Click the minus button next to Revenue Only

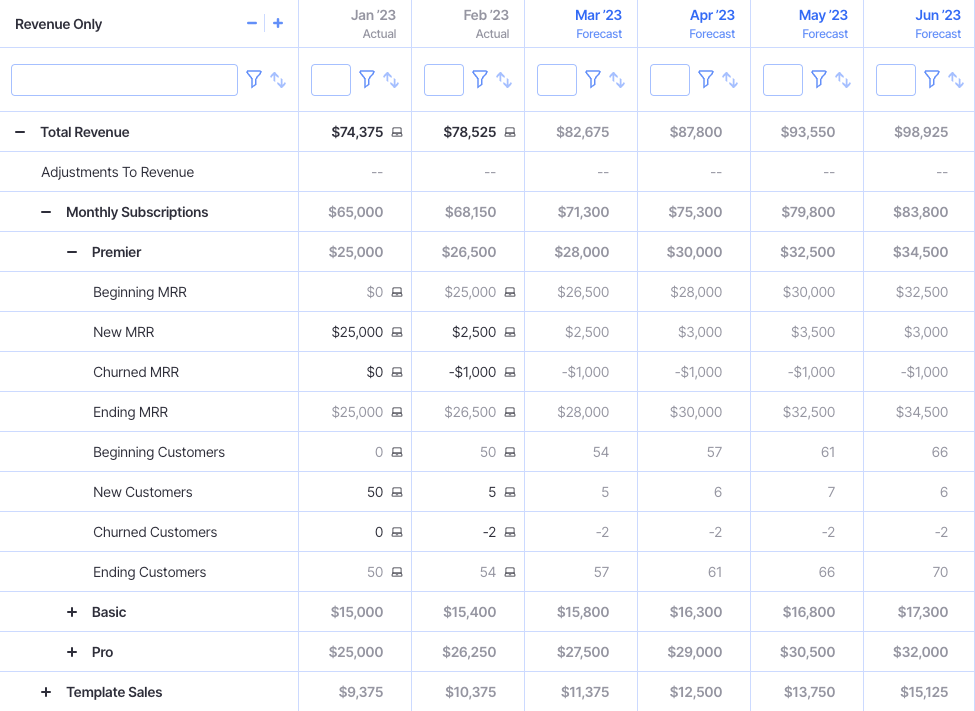click(x=252, y=23)
